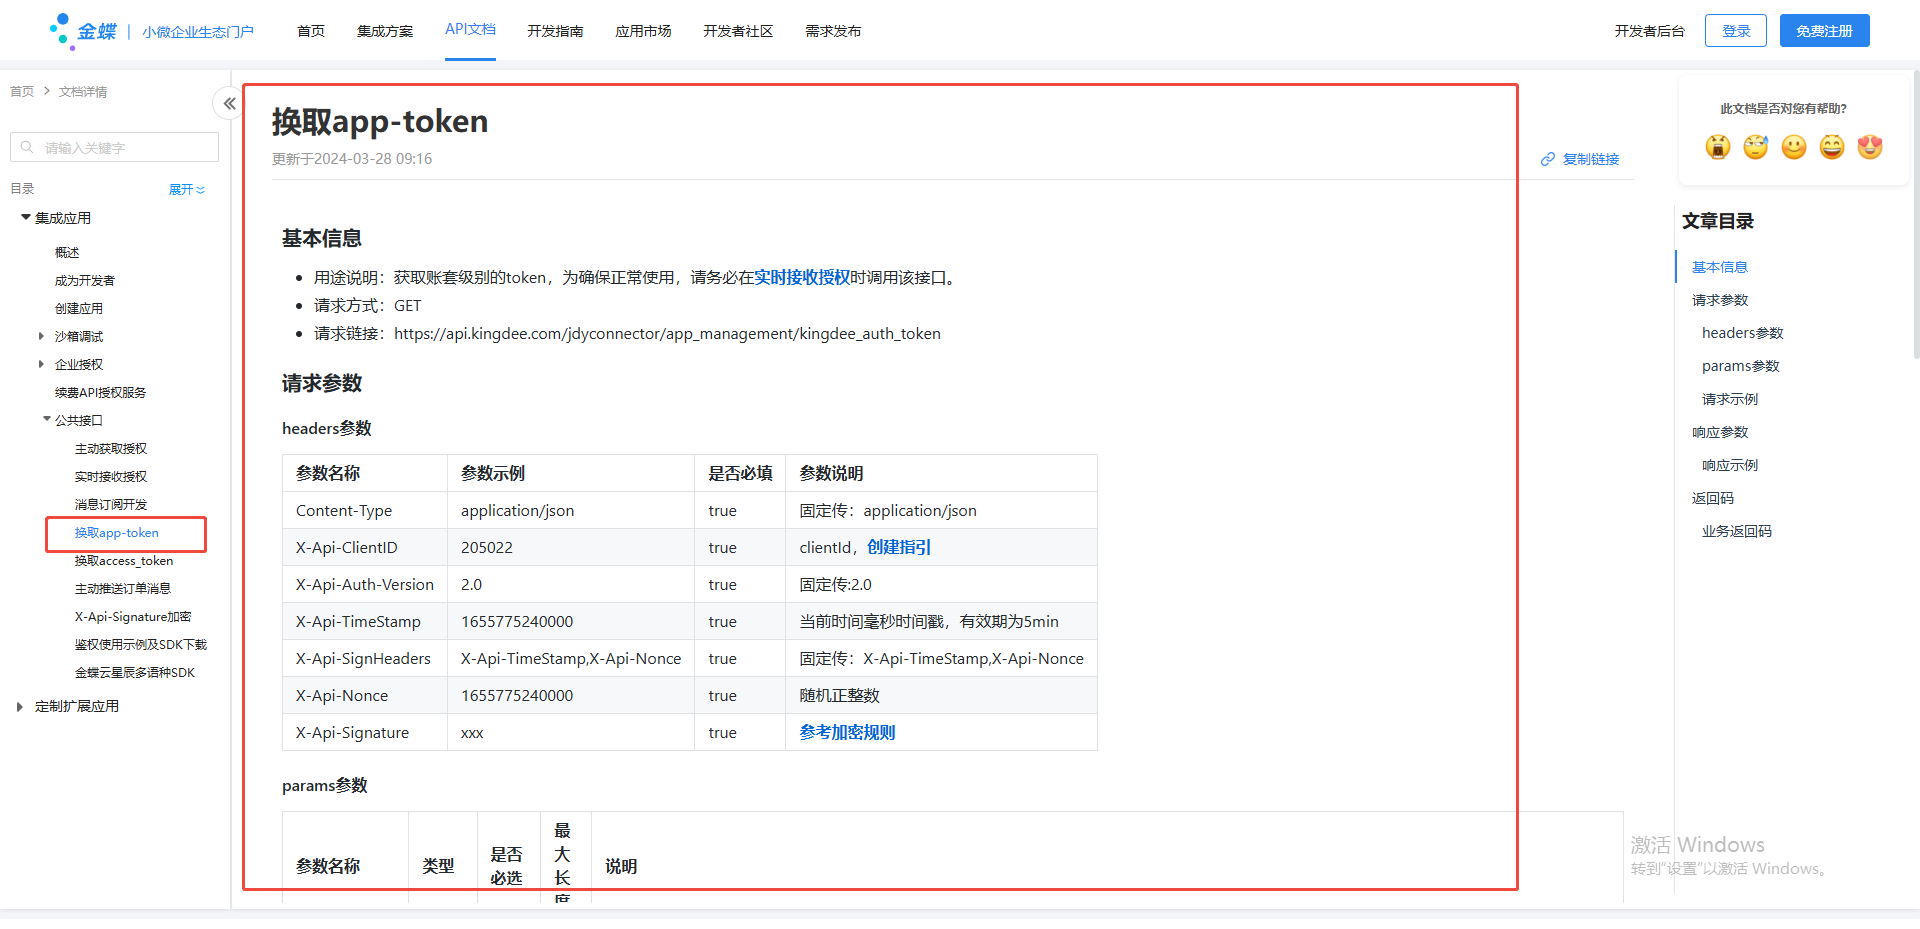
Task: Open the 创建指引 link in the headers table
Action: (x=901, y=547)
